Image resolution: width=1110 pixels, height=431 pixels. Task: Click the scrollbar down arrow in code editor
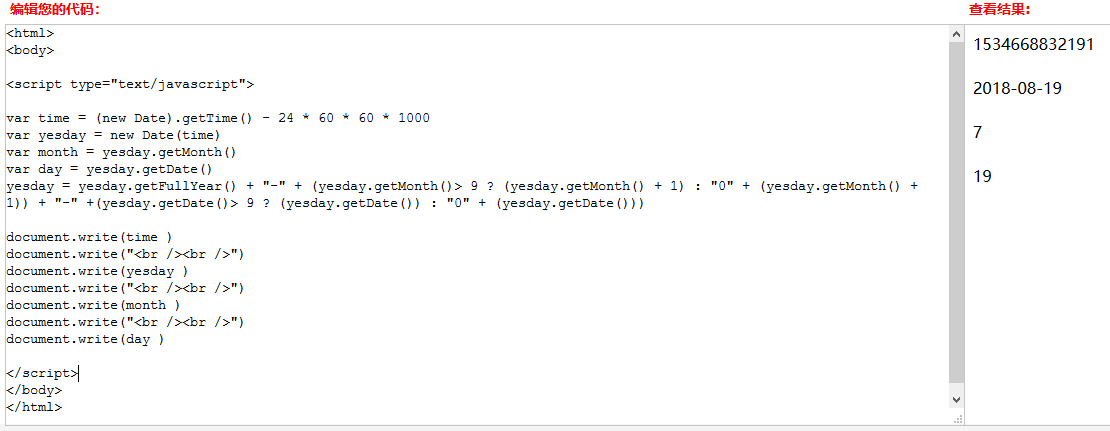[956, 400]
